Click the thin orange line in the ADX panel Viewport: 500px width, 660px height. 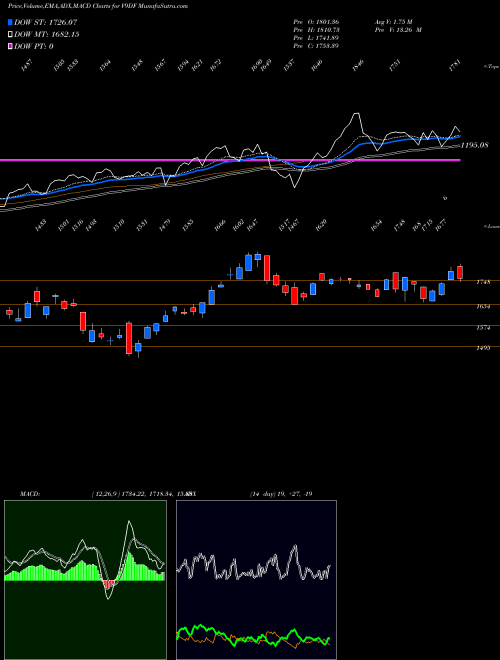click(253, 638)
